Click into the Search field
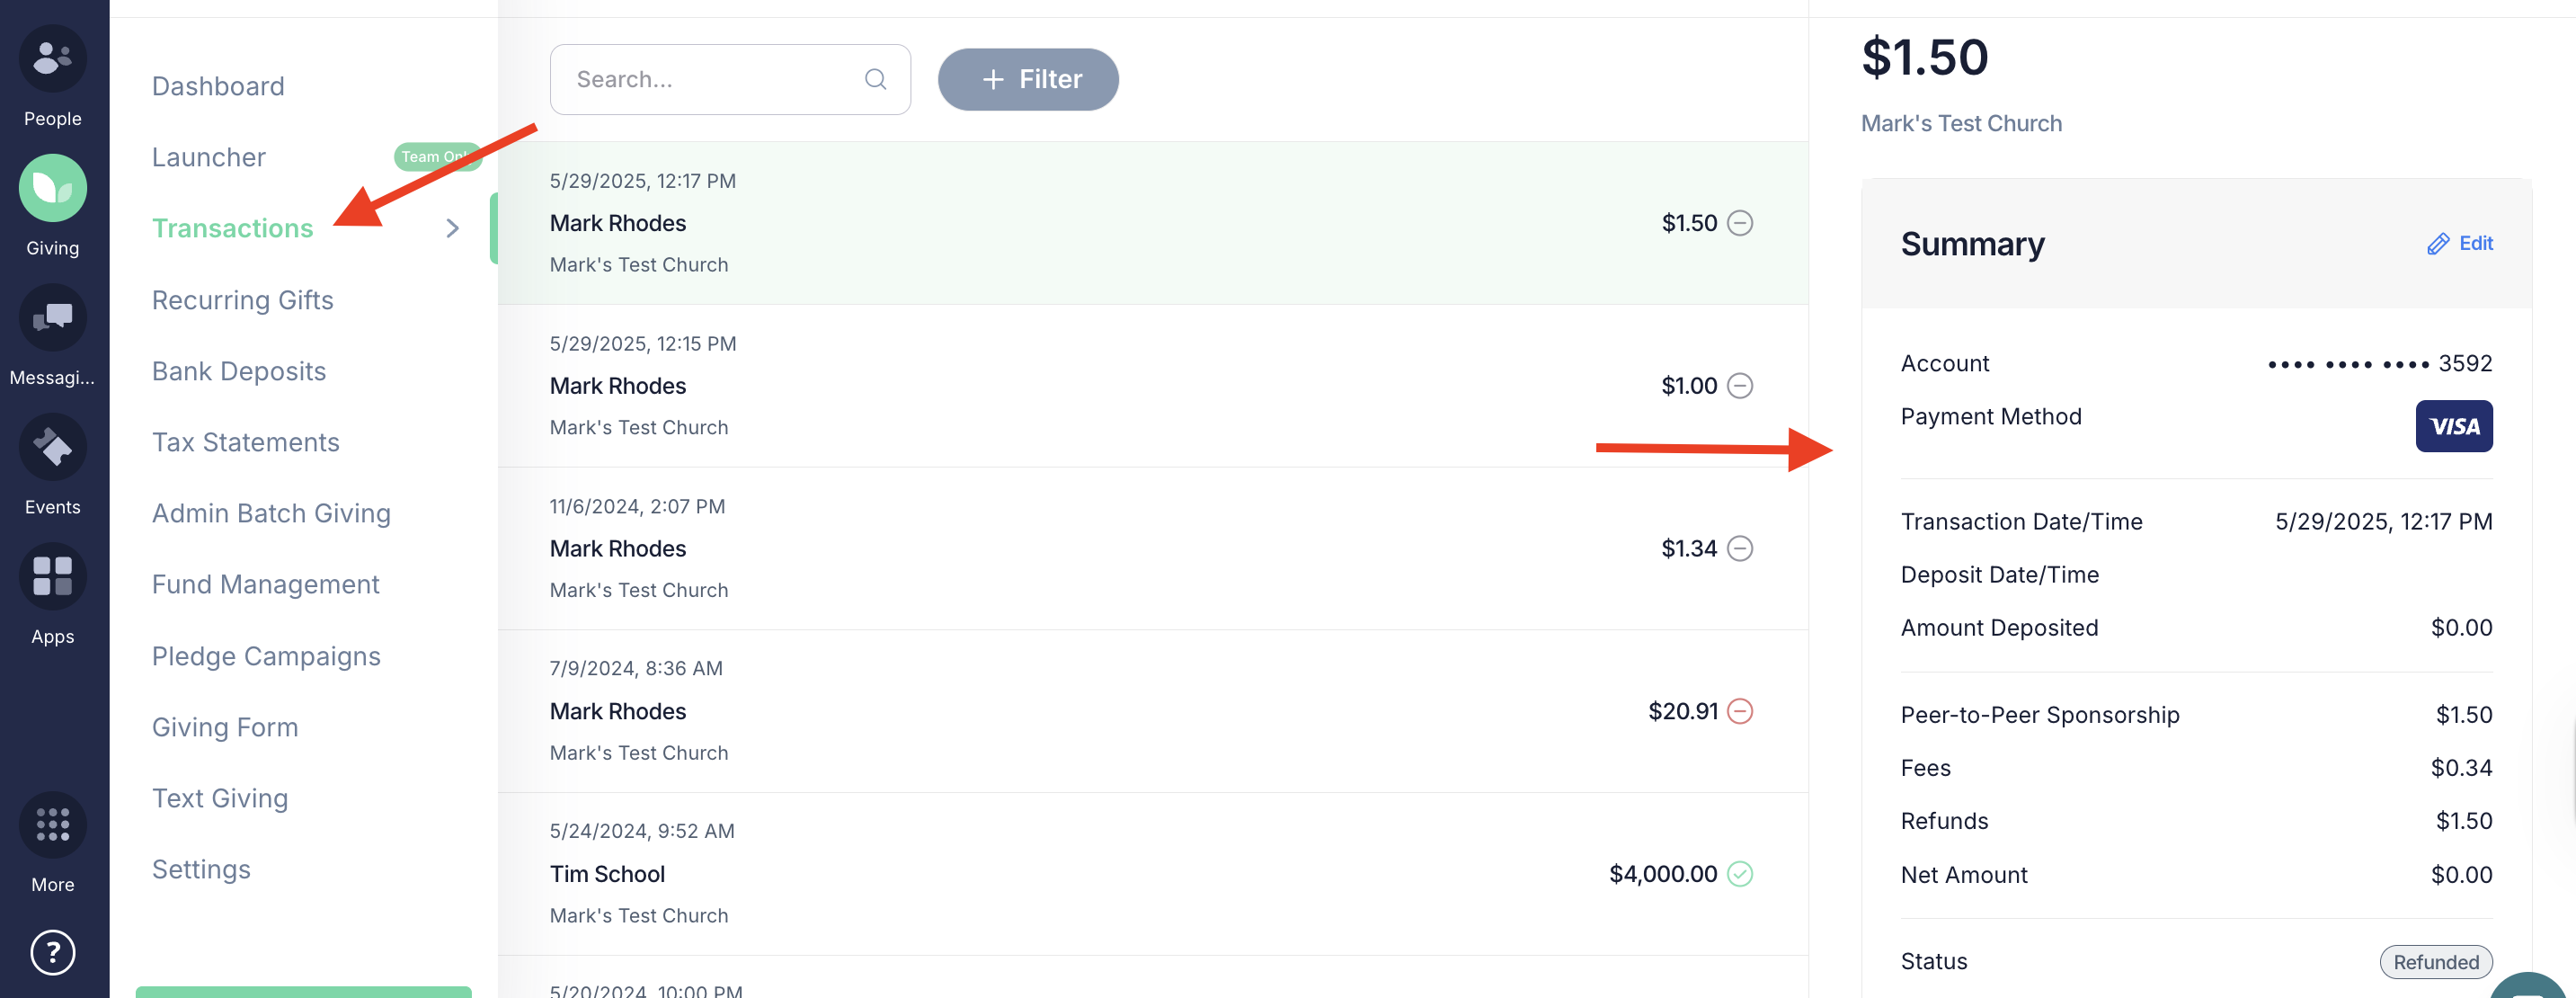 pos(715,79)
